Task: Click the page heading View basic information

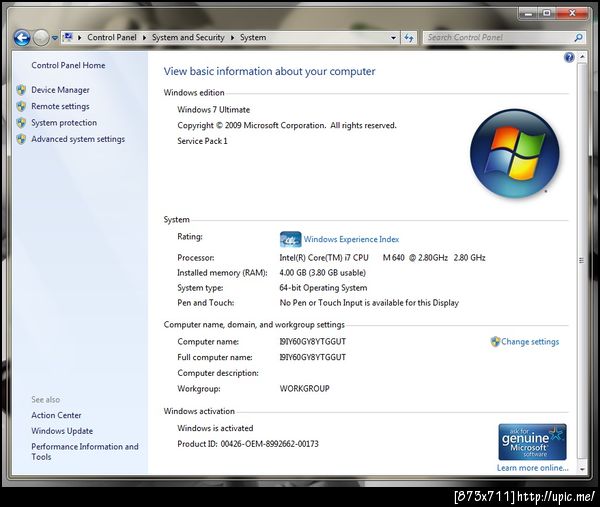Action: [x=269, y=72]
